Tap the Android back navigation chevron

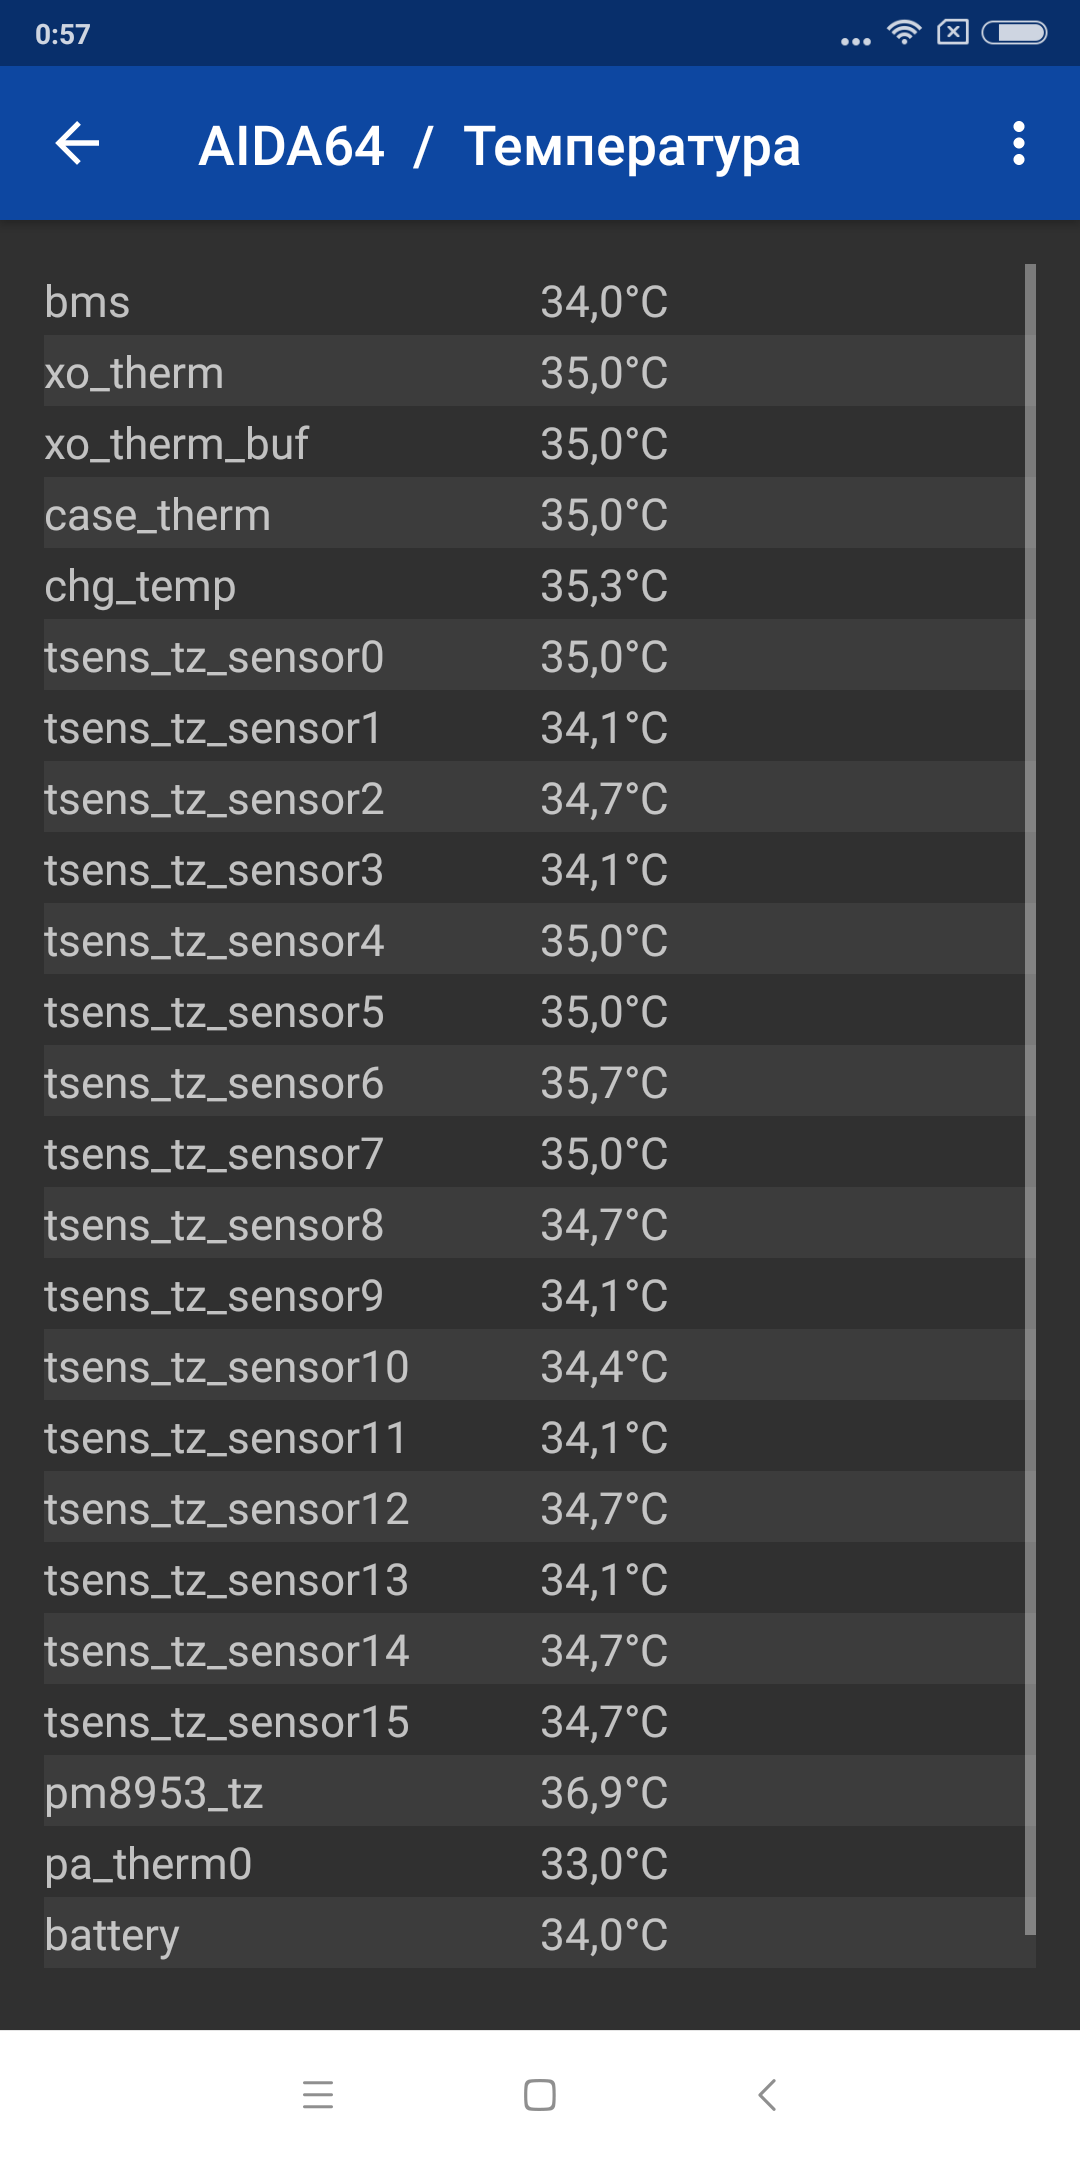point(767,2094)
